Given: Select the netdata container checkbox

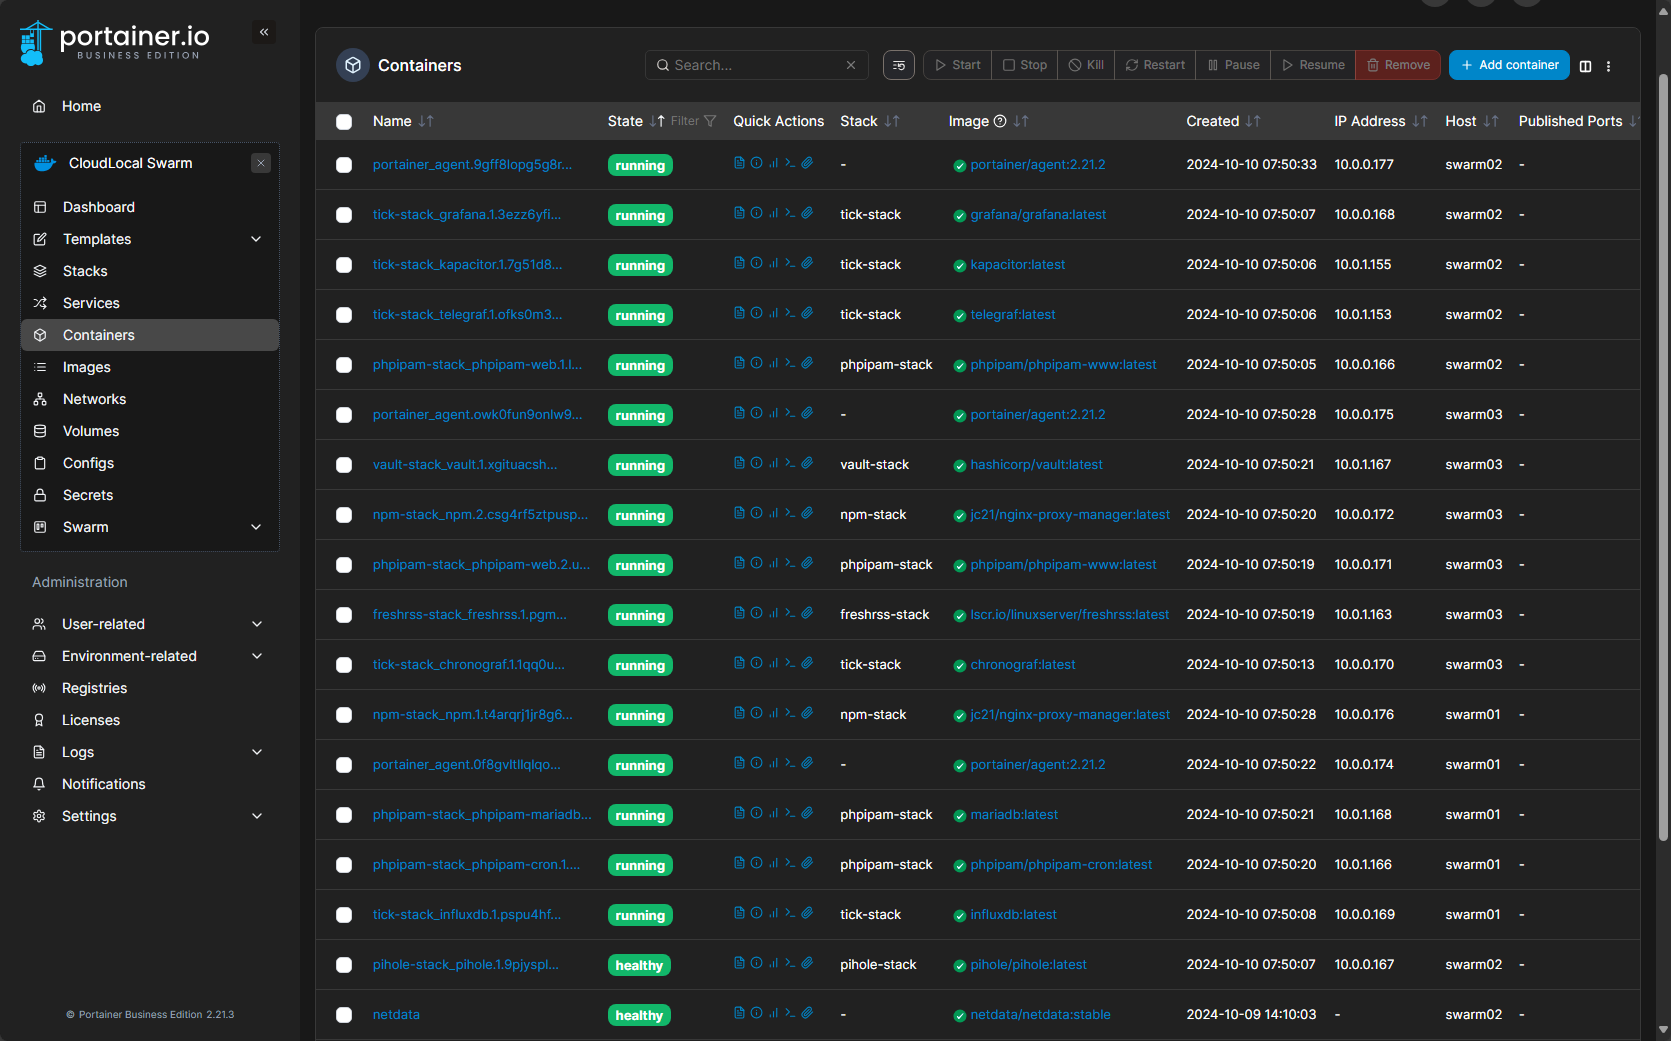Looking at the screenshot, I should [x=344, y=1015].
